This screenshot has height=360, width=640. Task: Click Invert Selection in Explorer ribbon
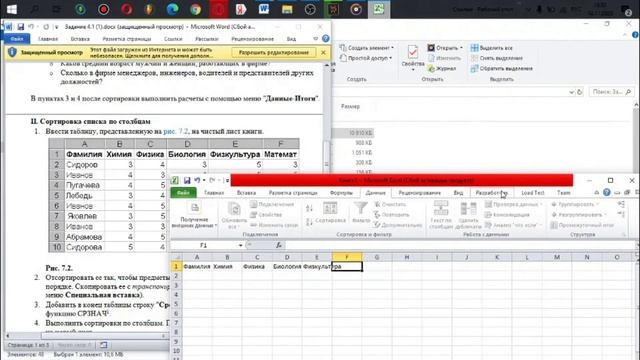(x=502, y=69)
